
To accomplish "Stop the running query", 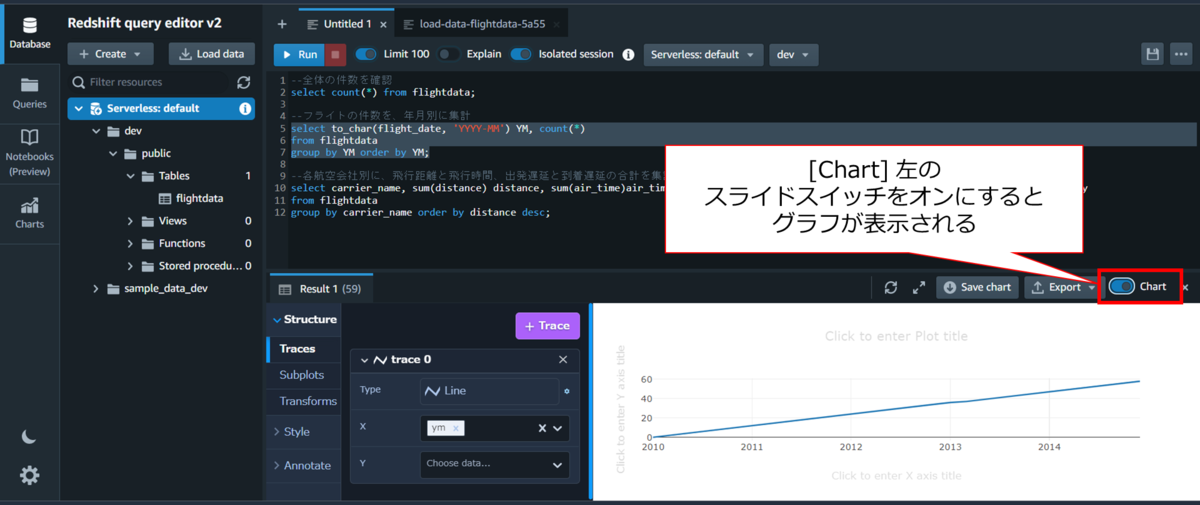I will [337, 54].
